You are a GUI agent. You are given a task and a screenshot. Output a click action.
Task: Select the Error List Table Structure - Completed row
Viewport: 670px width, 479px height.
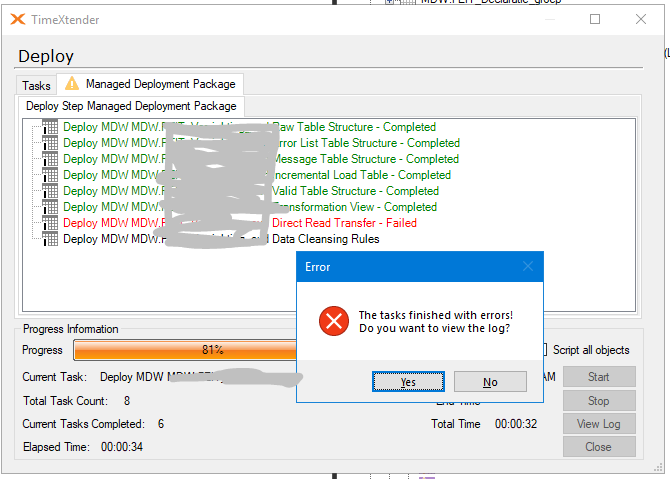[262, 143]
